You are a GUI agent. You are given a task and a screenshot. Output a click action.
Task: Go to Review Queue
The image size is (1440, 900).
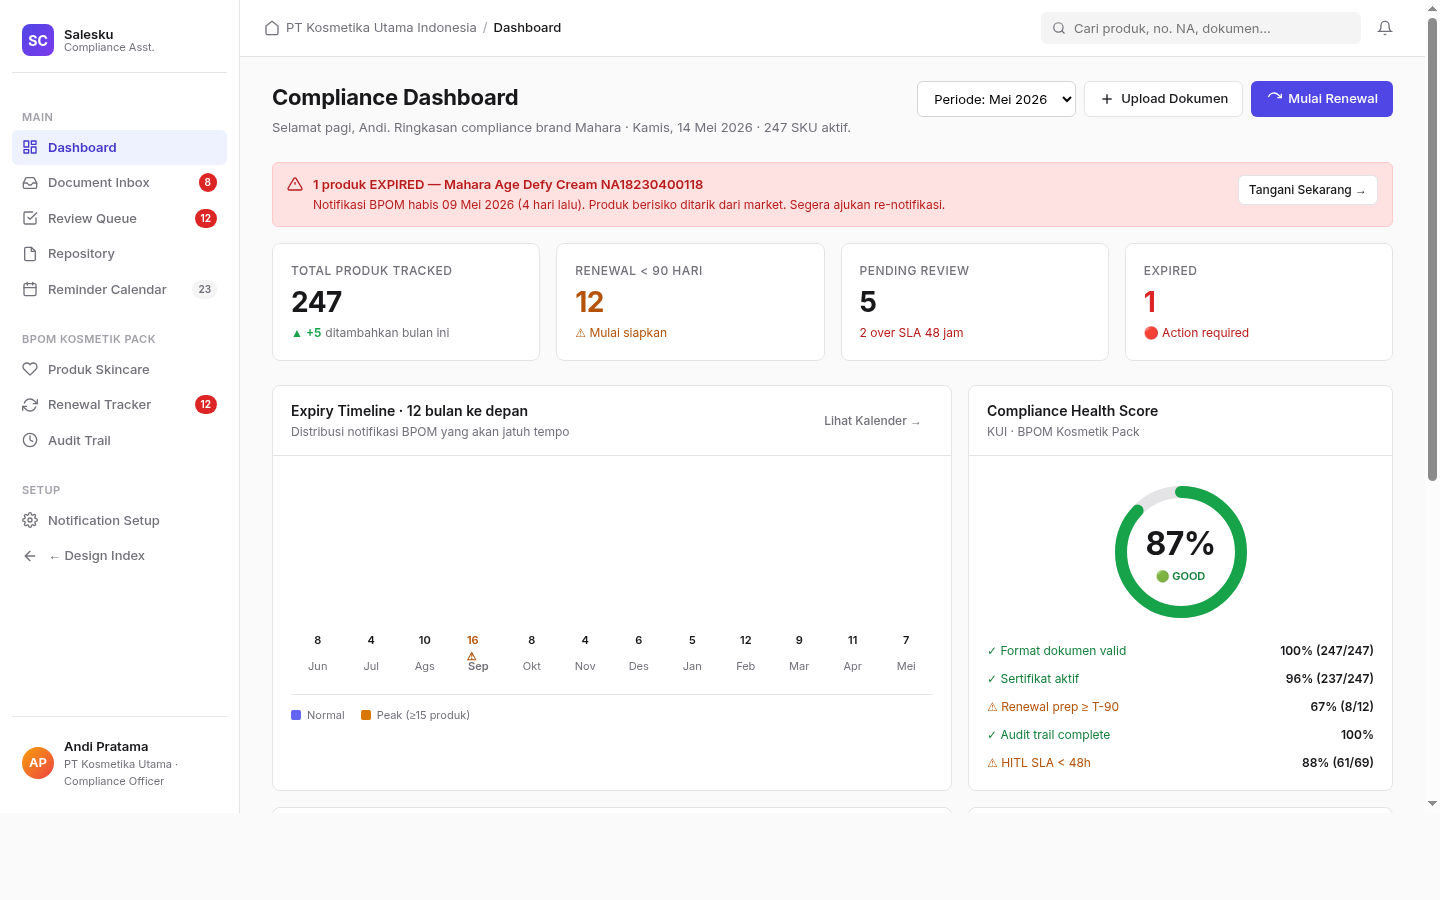pyautogui.click(x=119, y=218)
